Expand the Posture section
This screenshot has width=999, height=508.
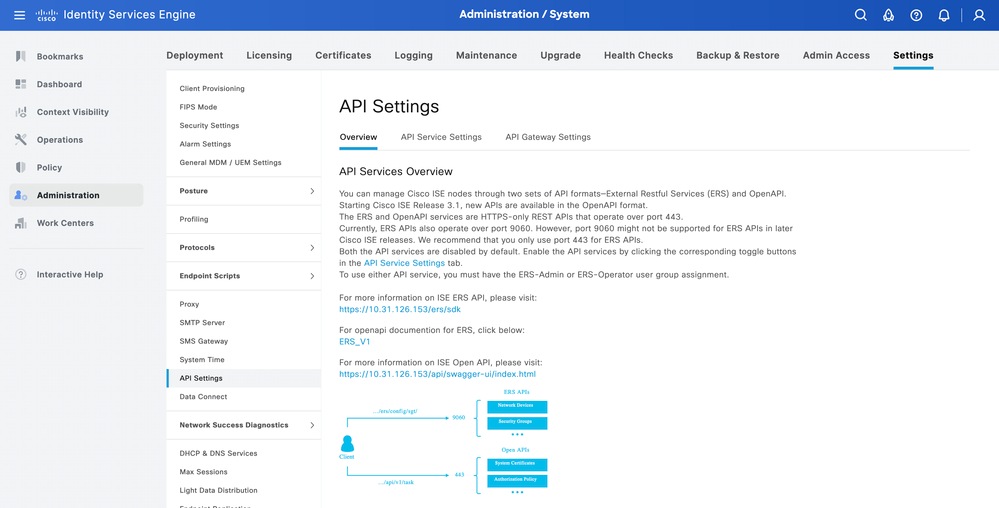coord(311,191)
